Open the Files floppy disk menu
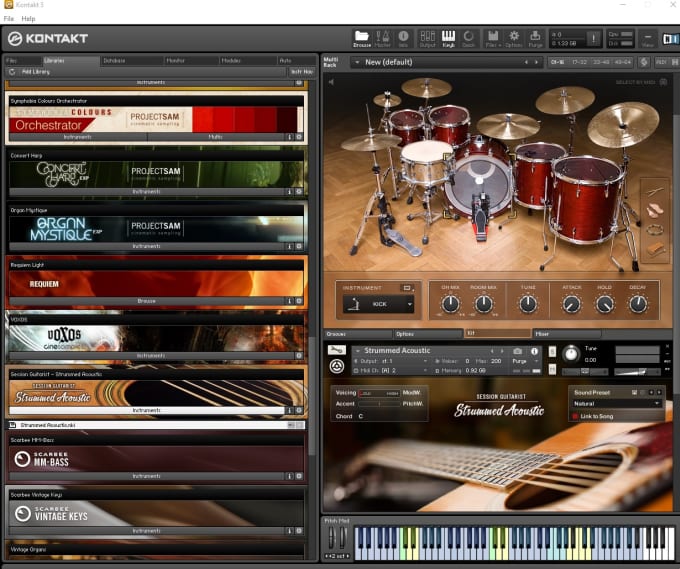 pyautogui.click(x=493, y=39)
